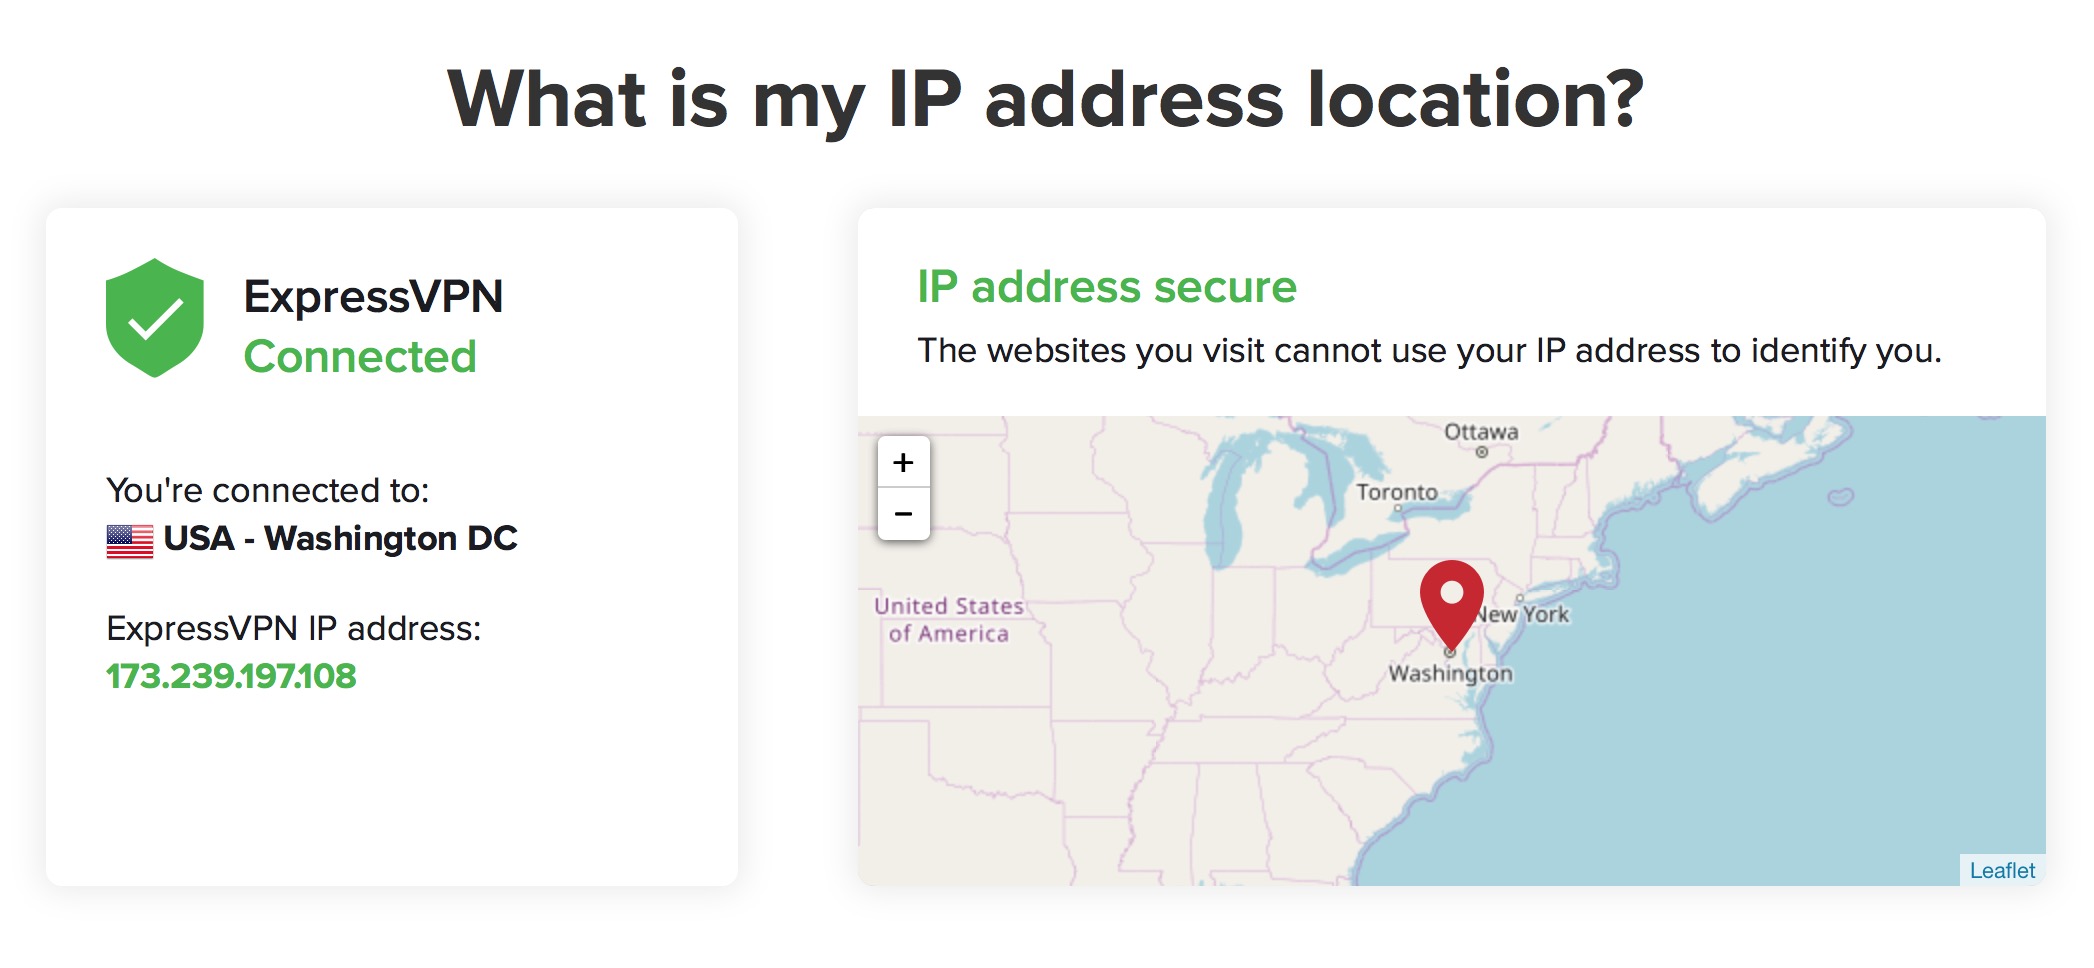Click the USA flag icon

130,541
